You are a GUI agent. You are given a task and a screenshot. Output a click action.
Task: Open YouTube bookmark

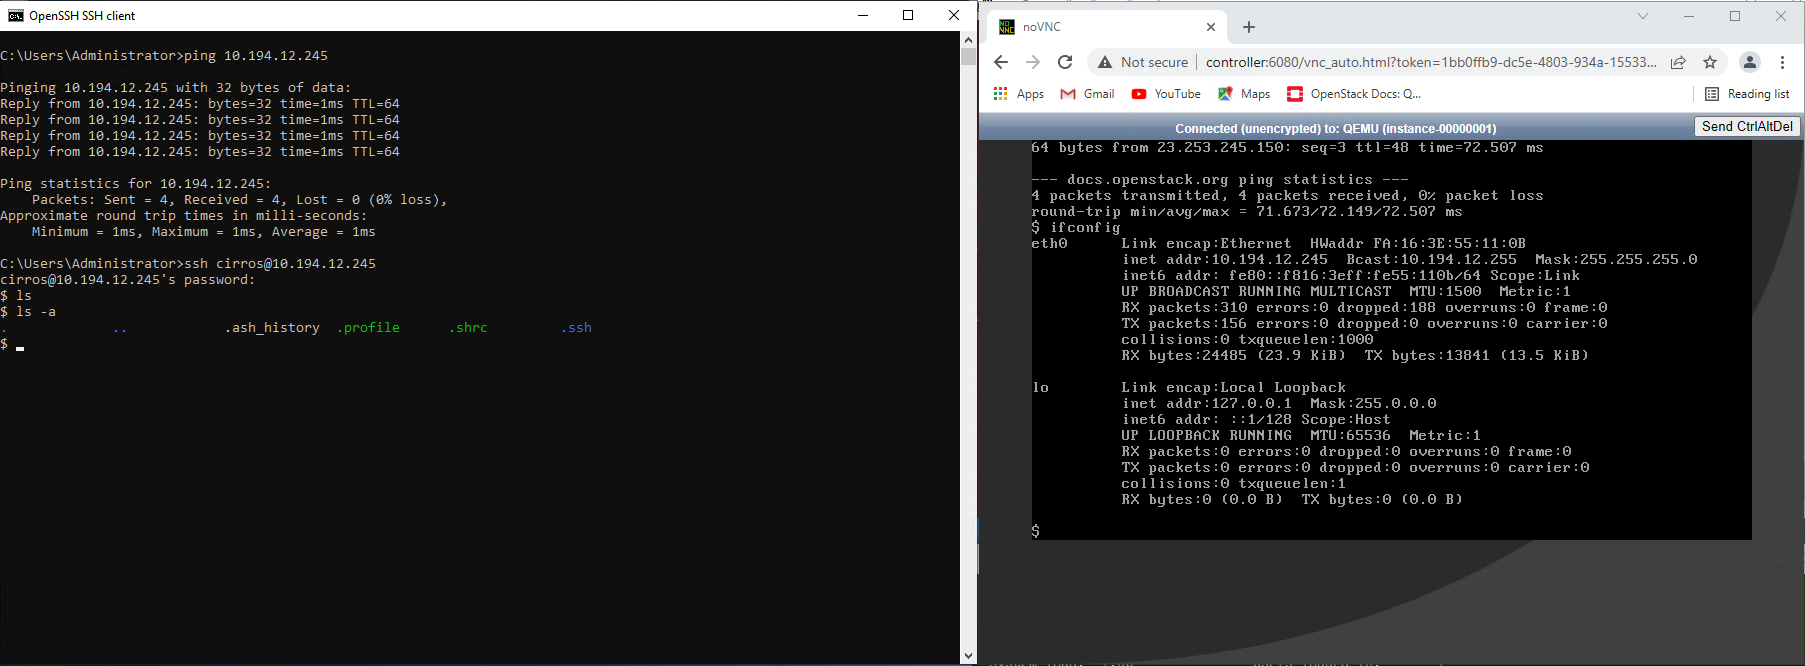coord(1166,94)
